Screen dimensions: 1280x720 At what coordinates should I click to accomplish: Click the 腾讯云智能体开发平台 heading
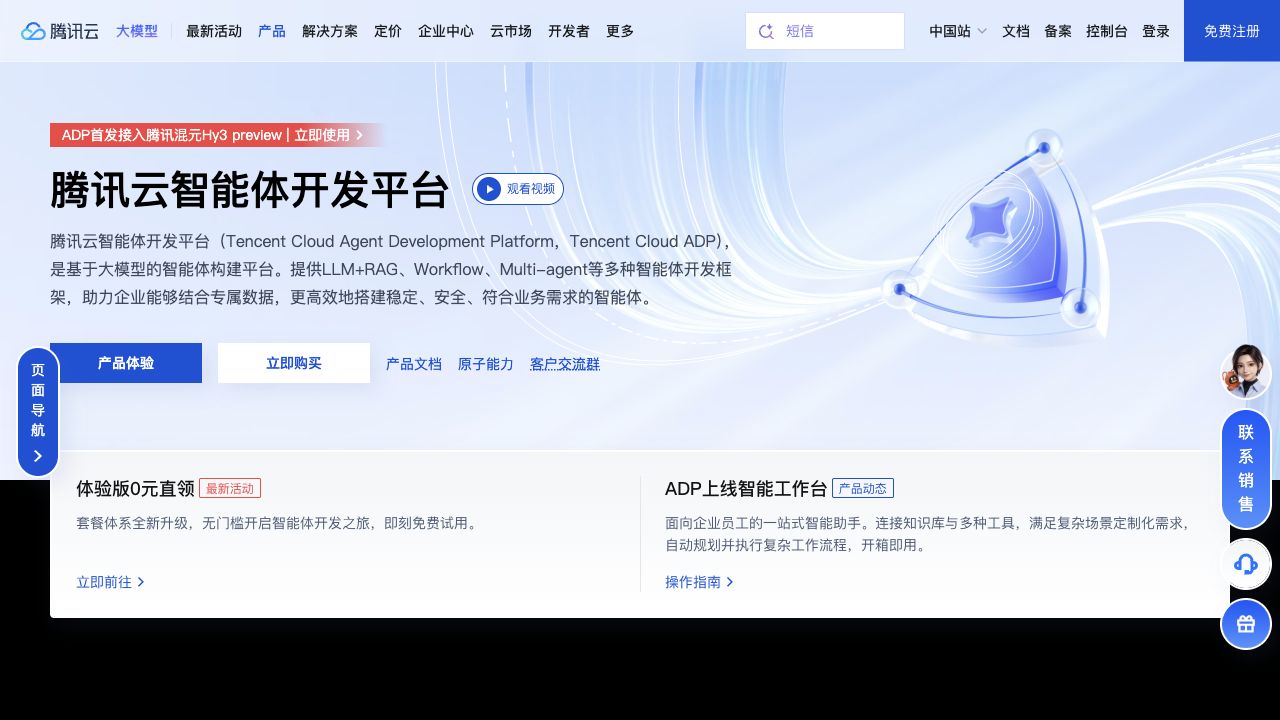[250, 190]
